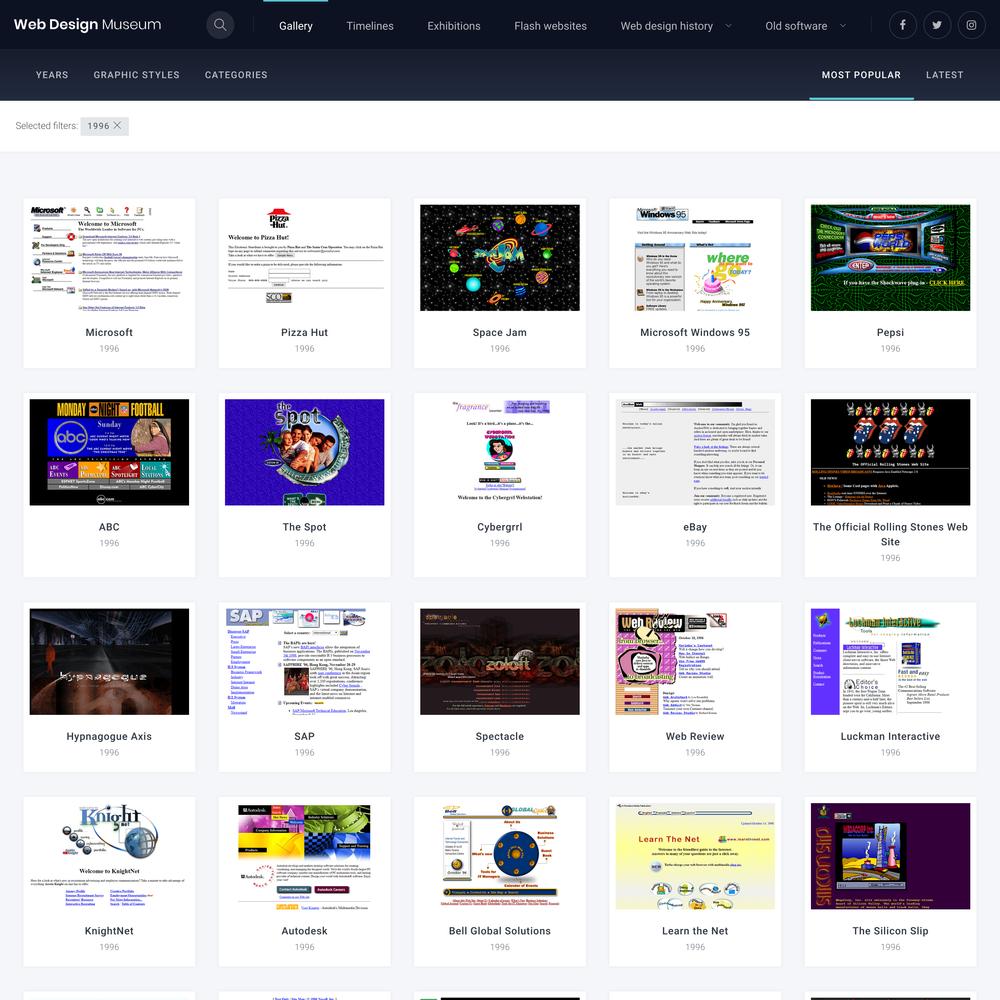The height and width of the screenshot is (1000, 1000).
Task: Open the search magnifier icon
Action: (x=220, y=26)
